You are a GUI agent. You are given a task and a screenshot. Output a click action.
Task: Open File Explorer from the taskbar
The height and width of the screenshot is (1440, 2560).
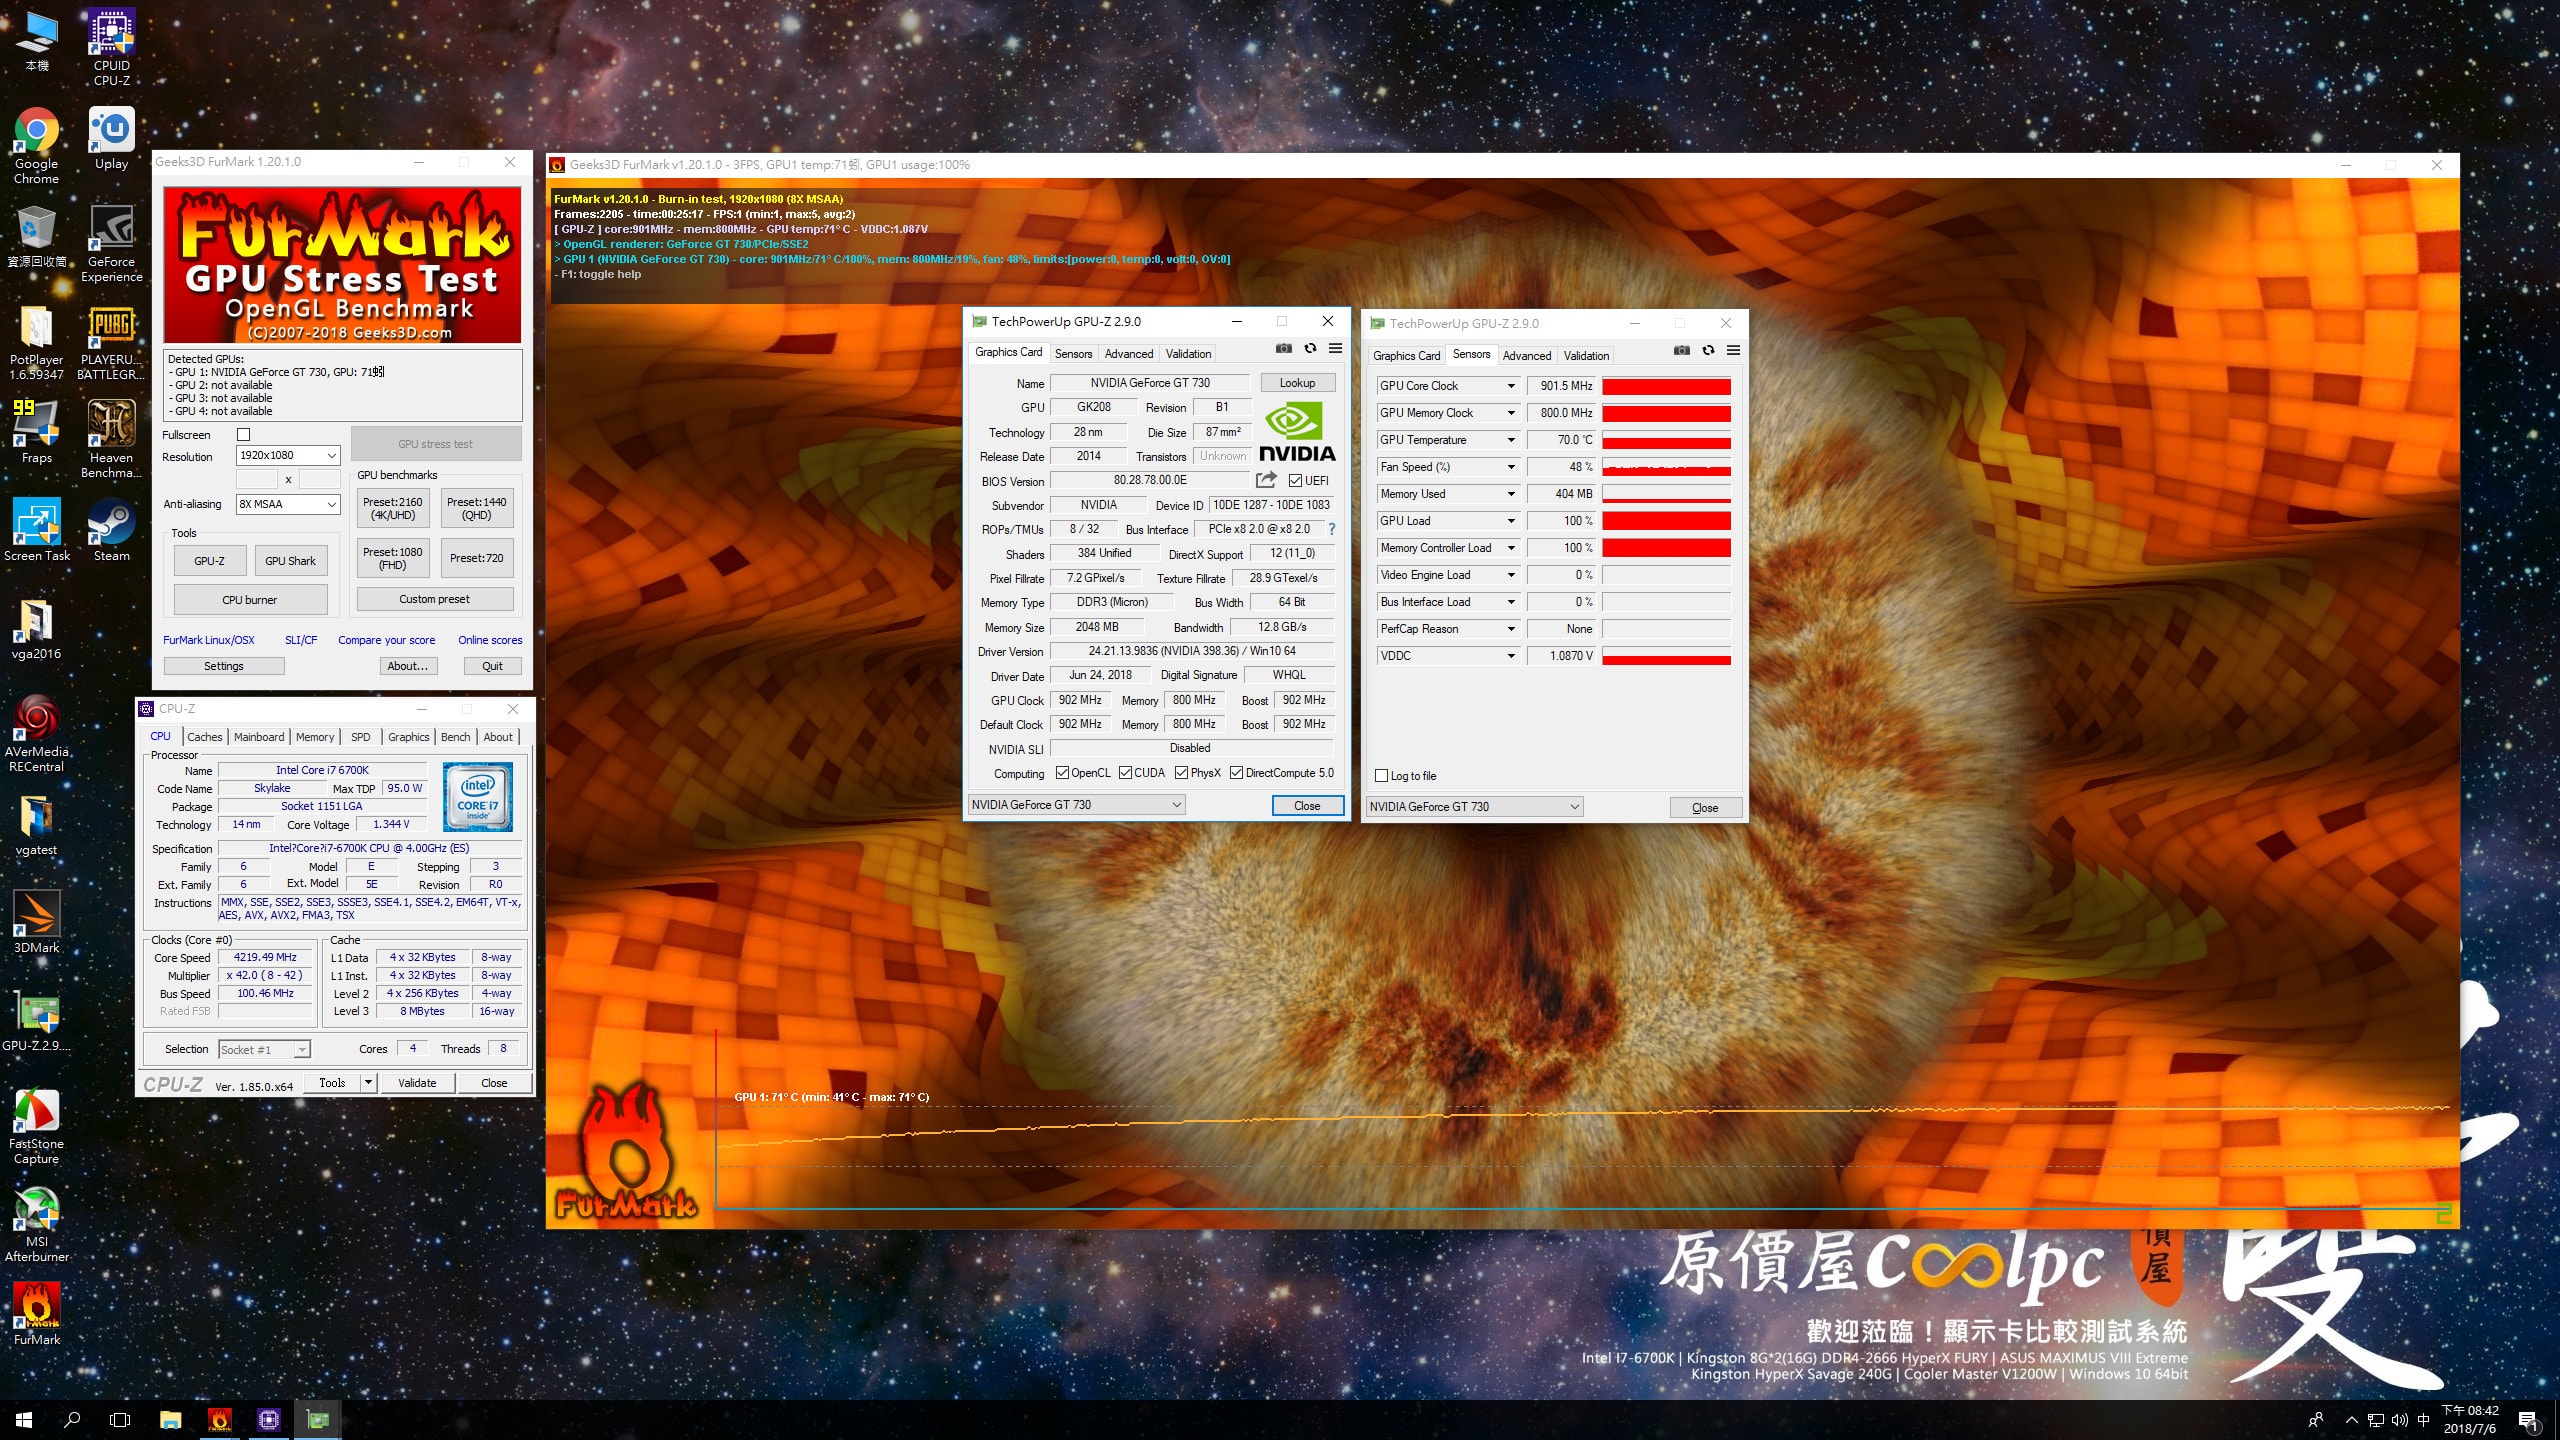tap(171, 1419)
